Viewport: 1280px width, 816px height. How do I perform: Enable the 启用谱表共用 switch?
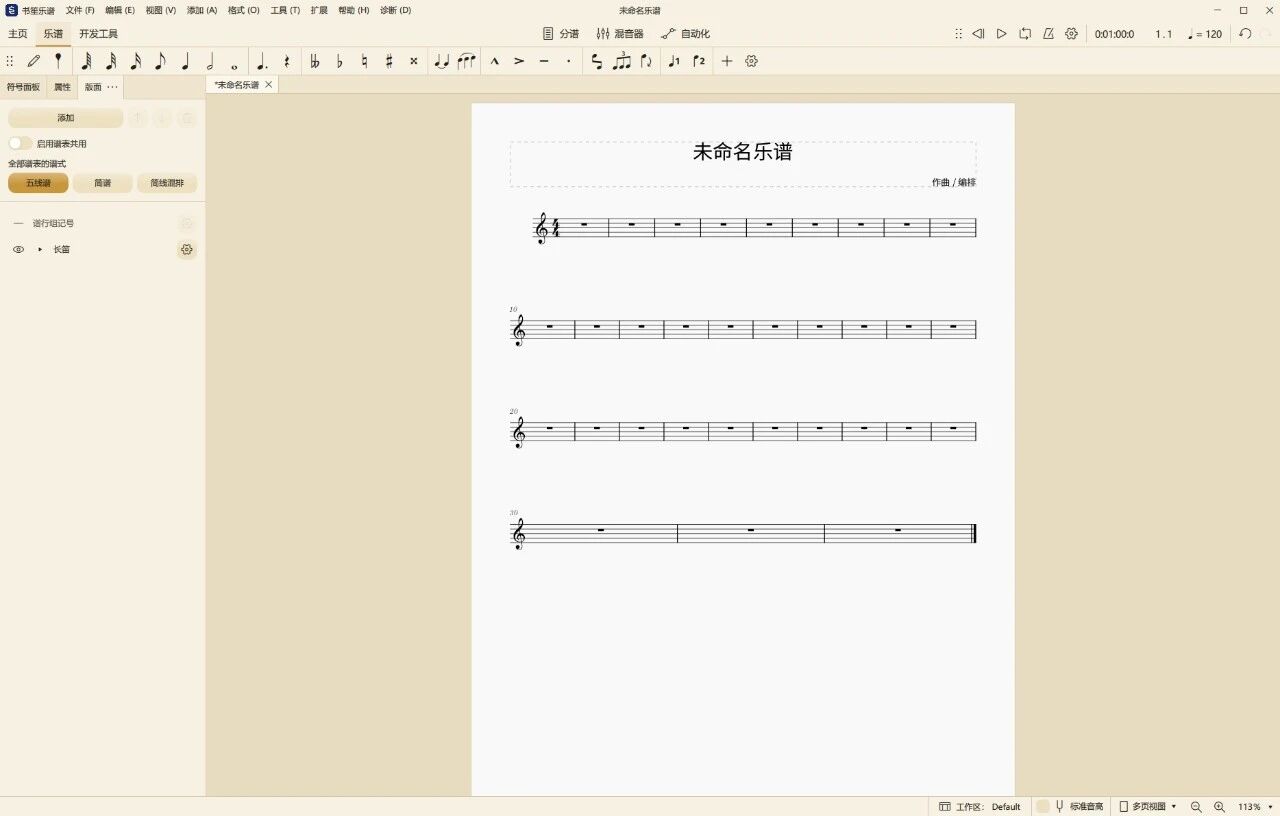(20, 144)
